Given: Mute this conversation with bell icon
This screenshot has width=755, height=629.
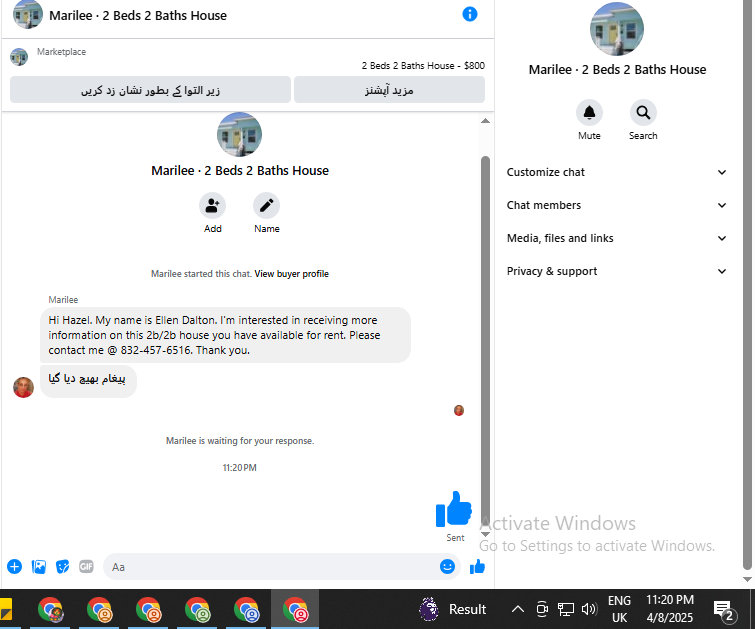Looking at the screenshot, I should [589, 113].
